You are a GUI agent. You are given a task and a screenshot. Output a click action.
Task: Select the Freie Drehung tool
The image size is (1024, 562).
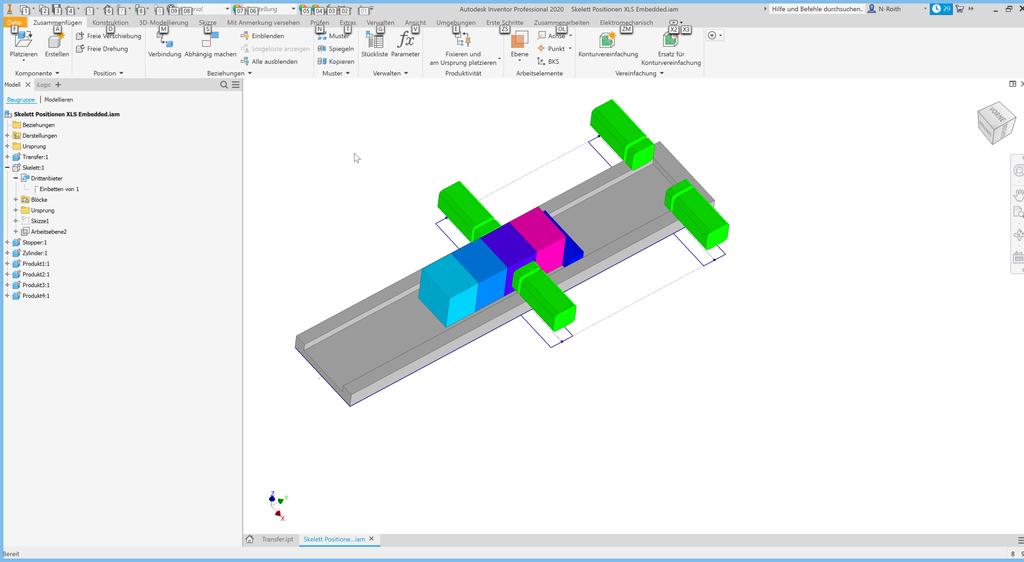click(x=102, y=49)
